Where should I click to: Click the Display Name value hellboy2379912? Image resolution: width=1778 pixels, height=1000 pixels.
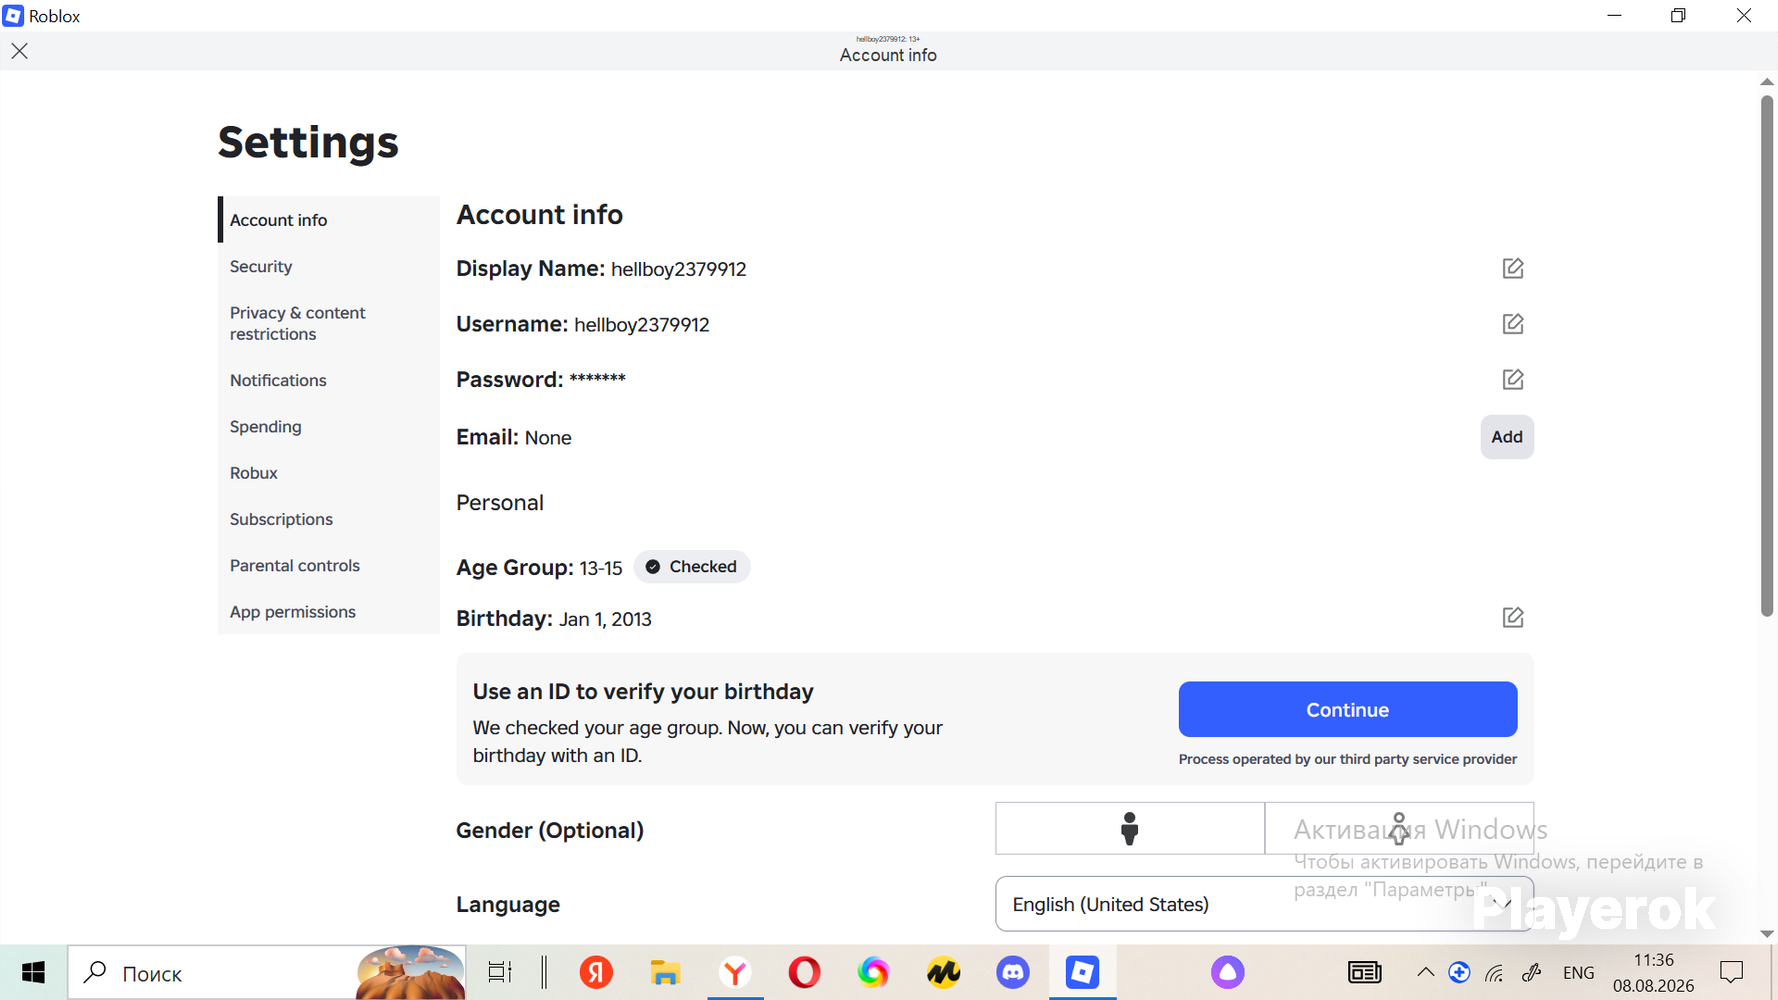tap(679, 269)
